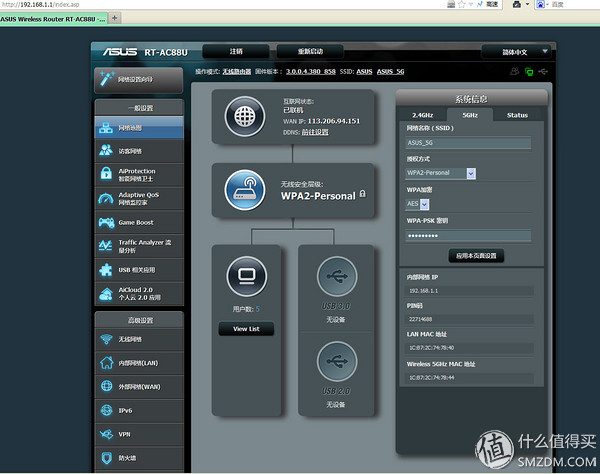Screen dimensions: 600x474
Task: Click the USB 2.0 port icon
Action: tap(337, 362)
